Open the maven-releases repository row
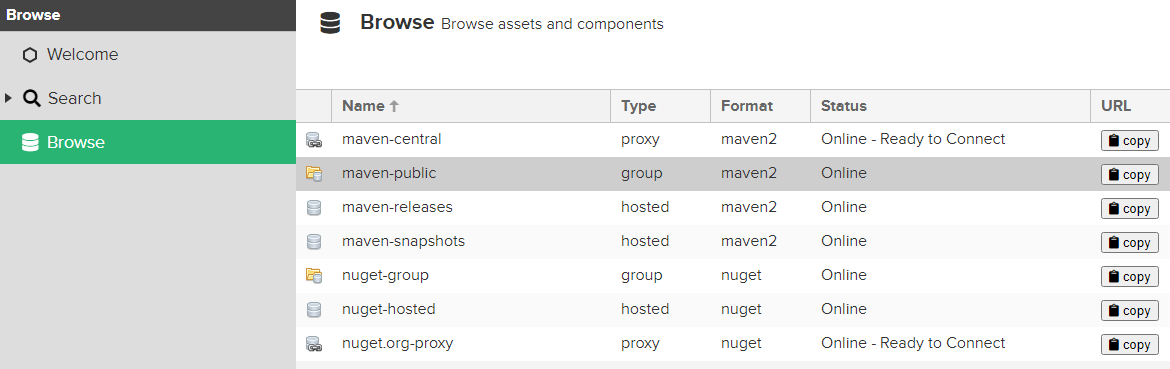1170x369 pixels. [733, 207]
